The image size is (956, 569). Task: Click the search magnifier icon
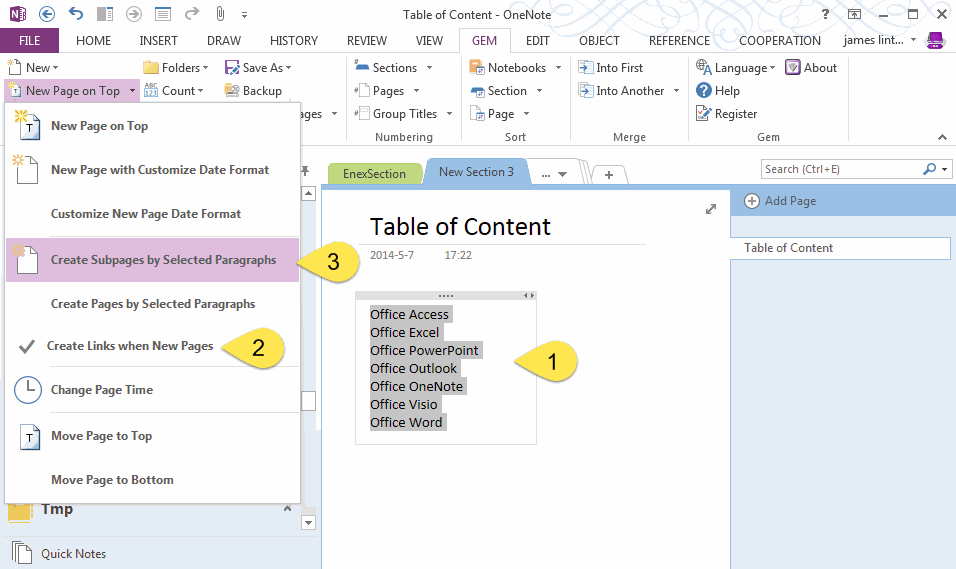pos(930,169)
